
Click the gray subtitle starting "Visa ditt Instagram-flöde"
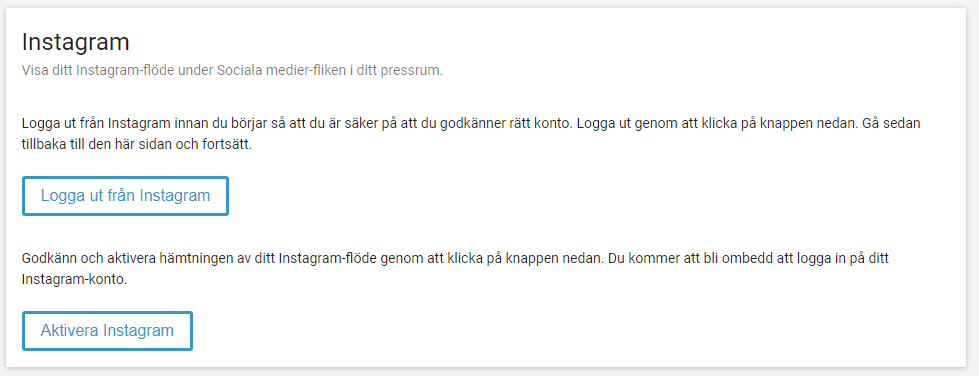(232, 71)
